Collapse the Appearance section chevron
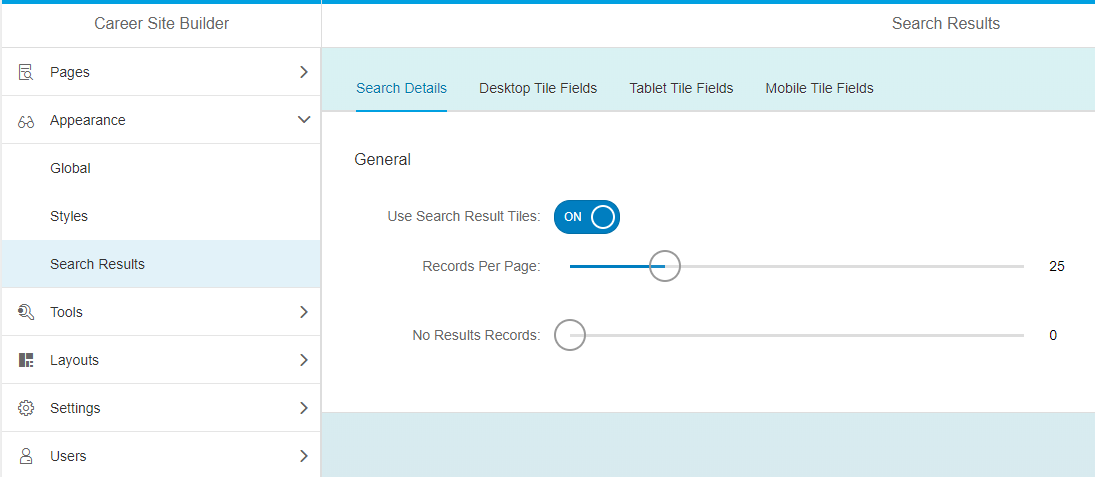Screen dimensions: 1095x477 (x=304, y=120)
